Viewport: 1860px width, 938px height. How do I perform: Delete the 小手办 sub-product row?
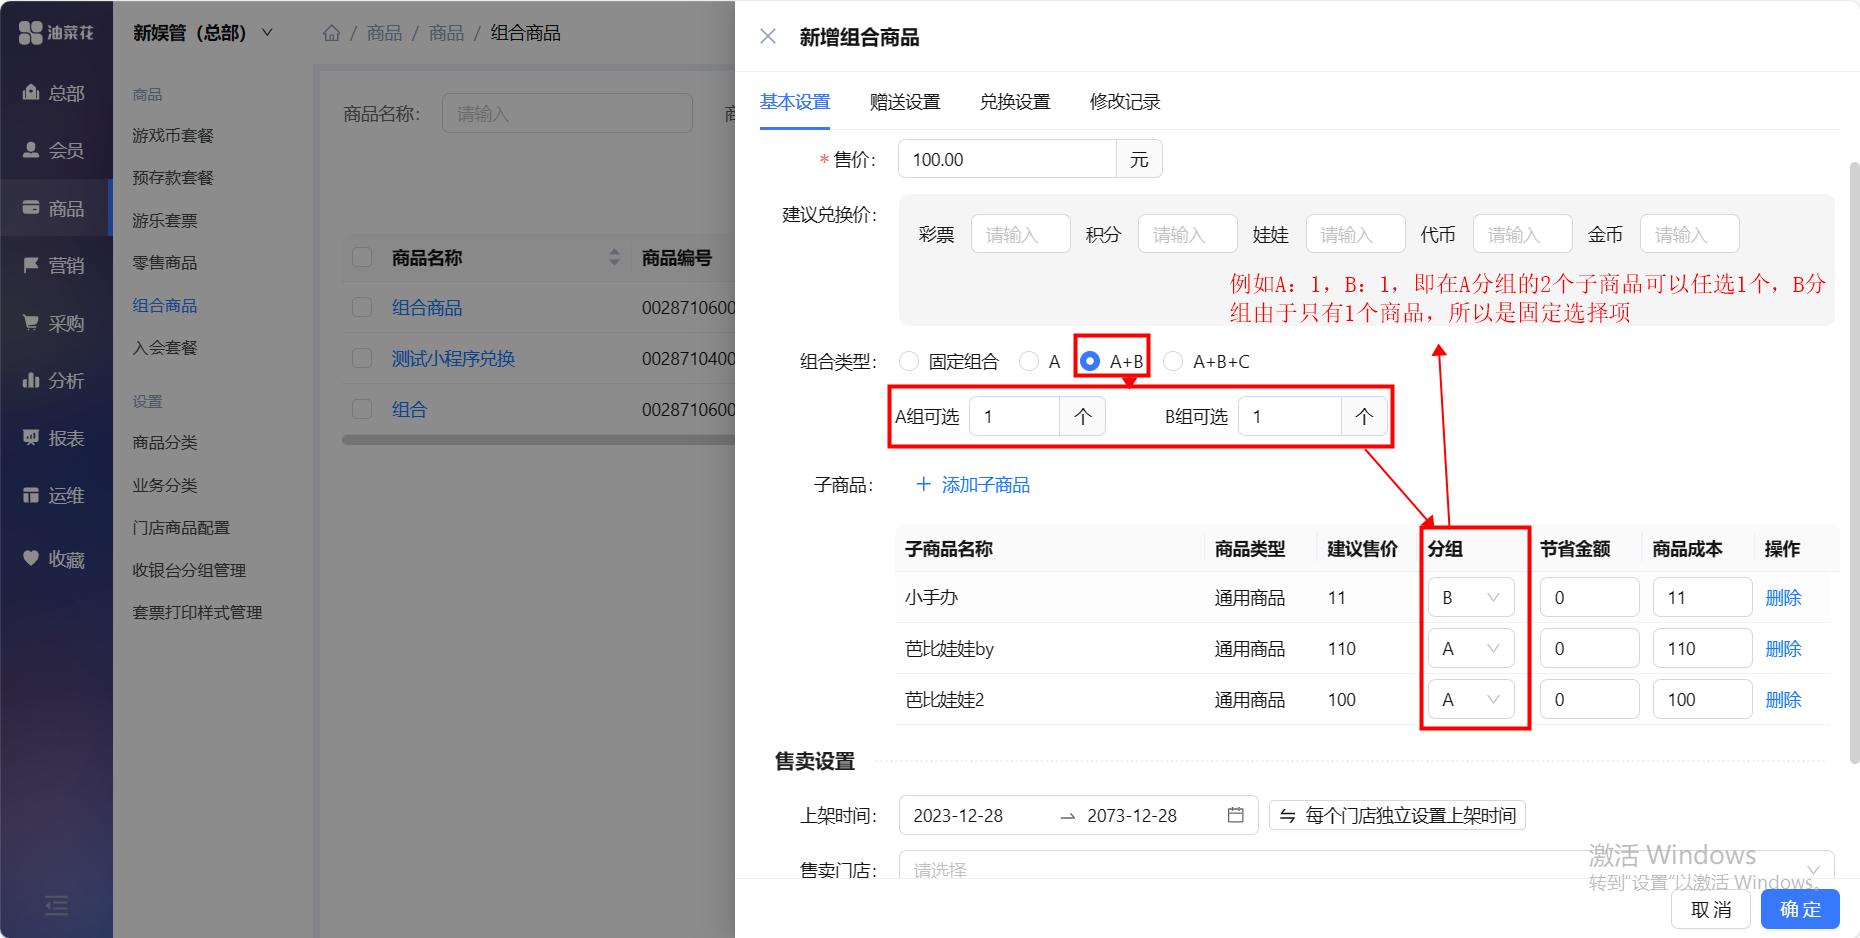click(x=1783, y=597)
